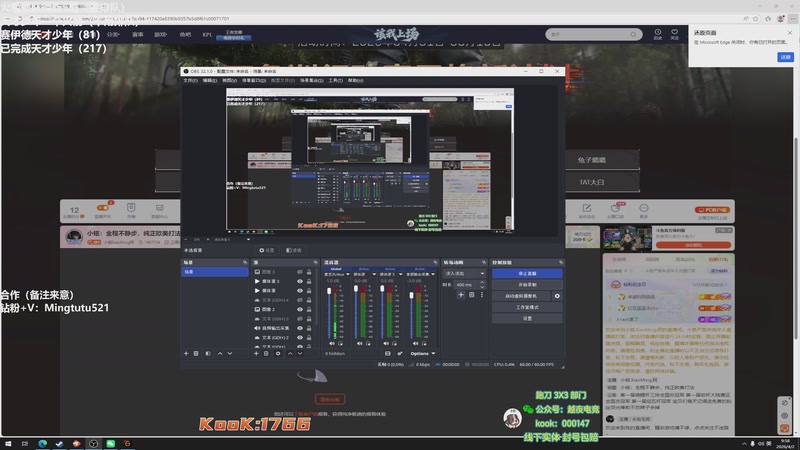
Task: Open mixer layout icon beside Options
Action: (388, 353)
